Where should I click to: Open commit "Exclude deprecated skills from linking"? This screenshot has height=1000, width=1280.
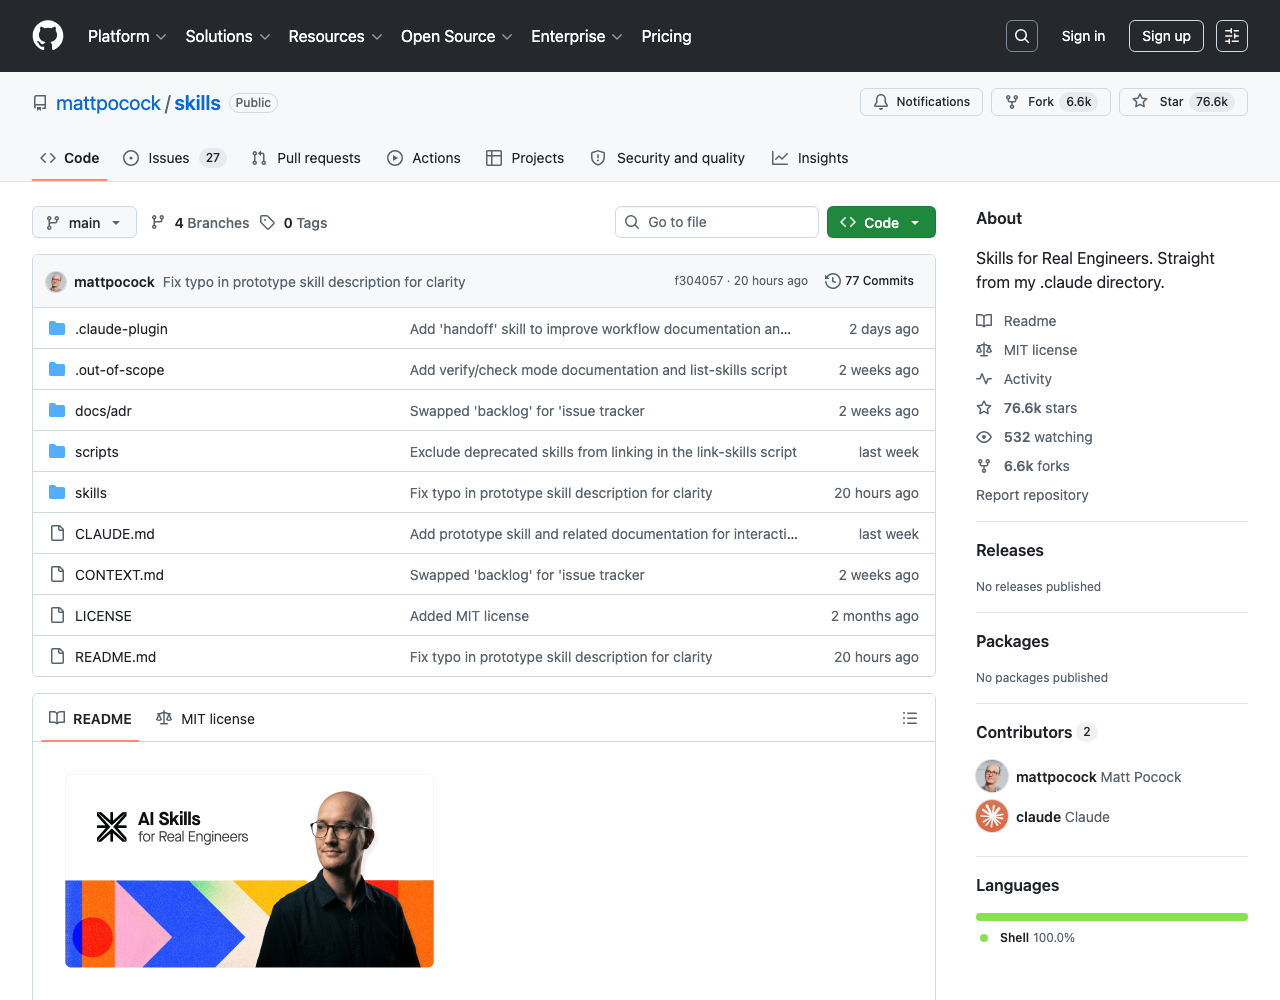(603, 452)
